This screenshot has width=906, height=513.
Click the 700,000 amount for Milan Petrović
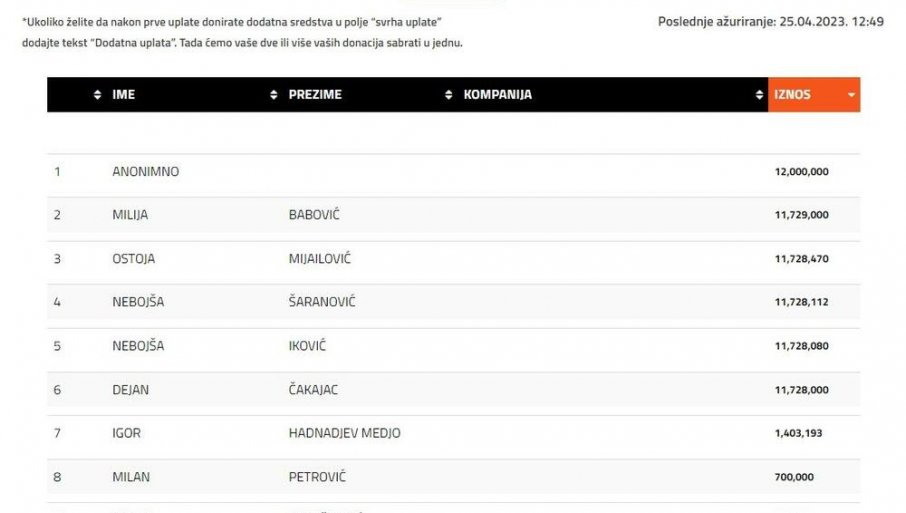click(x=794, y=477)
